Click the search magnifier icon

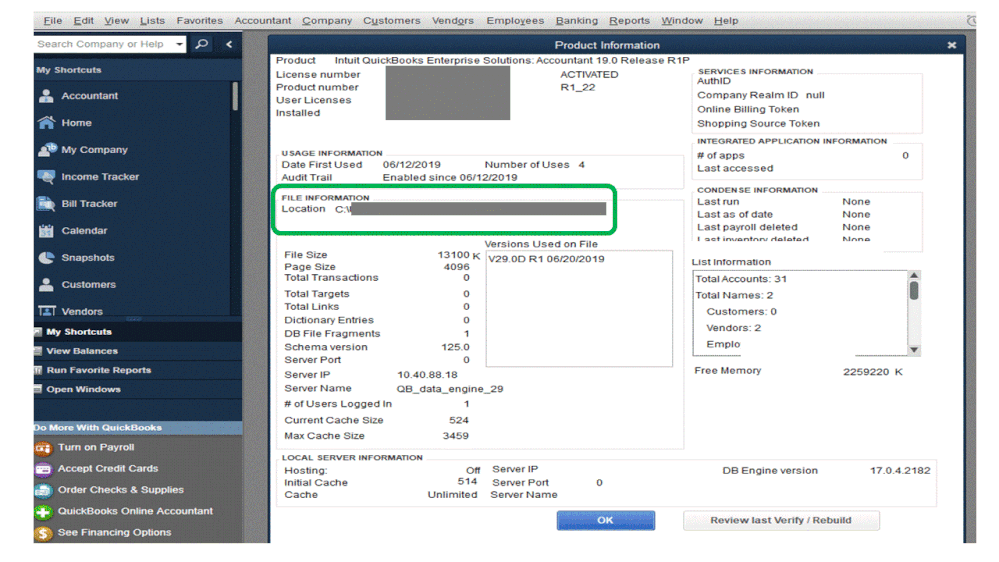[x=202, y=44]
